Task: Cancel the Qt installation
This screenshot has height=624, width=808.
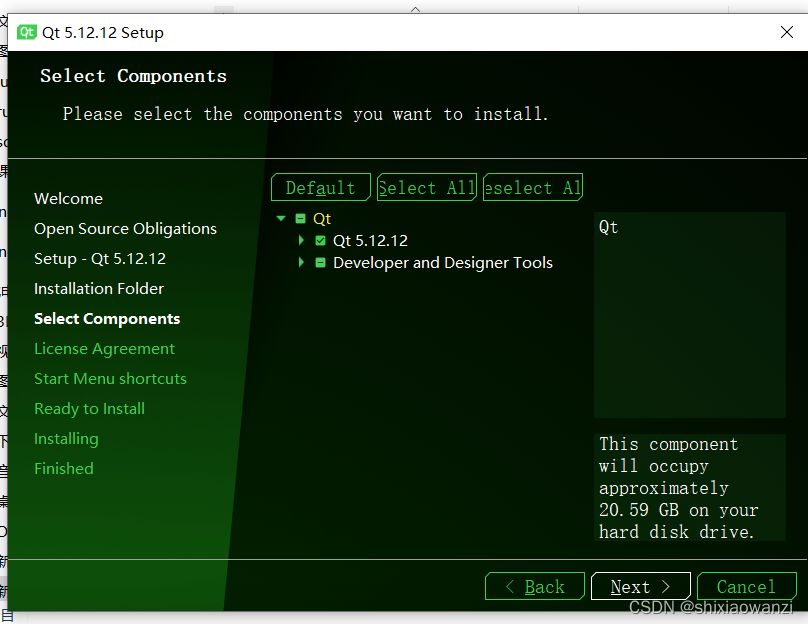Action: (747, 586)
